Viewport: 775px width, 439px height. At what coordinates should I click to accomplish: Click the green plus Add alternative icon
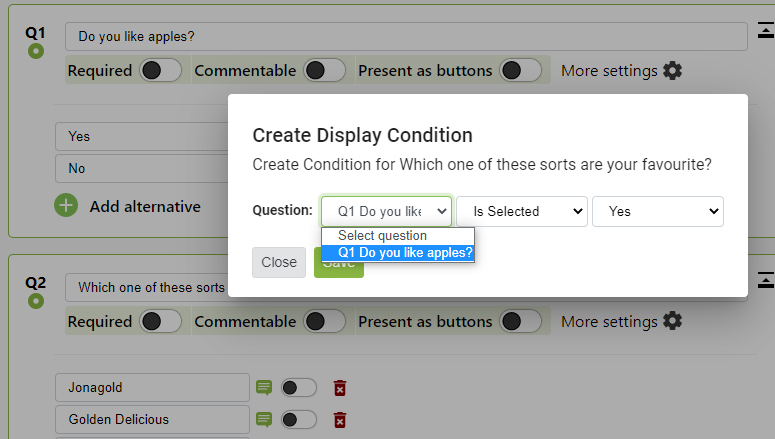click(x=66, y=206)
